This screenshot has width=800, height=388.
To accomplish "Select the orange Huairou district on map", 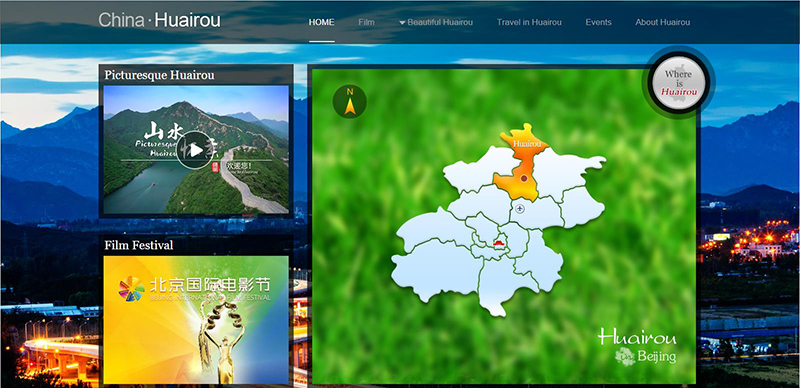I will click(x=521, y=163).
